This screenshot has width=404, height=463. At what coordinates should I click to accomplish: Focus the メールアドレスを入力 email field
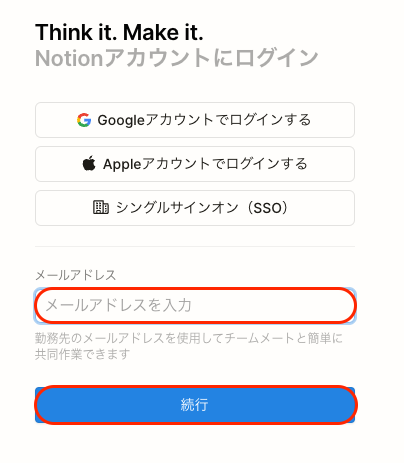click(195, 306)
